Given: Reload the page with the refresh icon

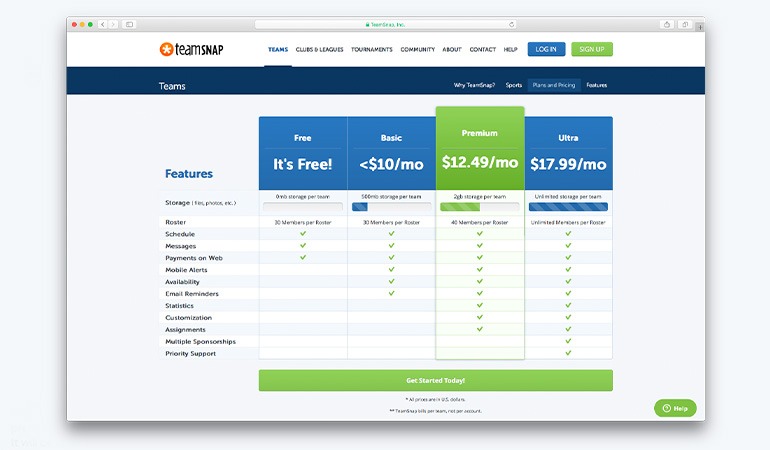Looking at the screenshot, I should [x=512, y=24].
